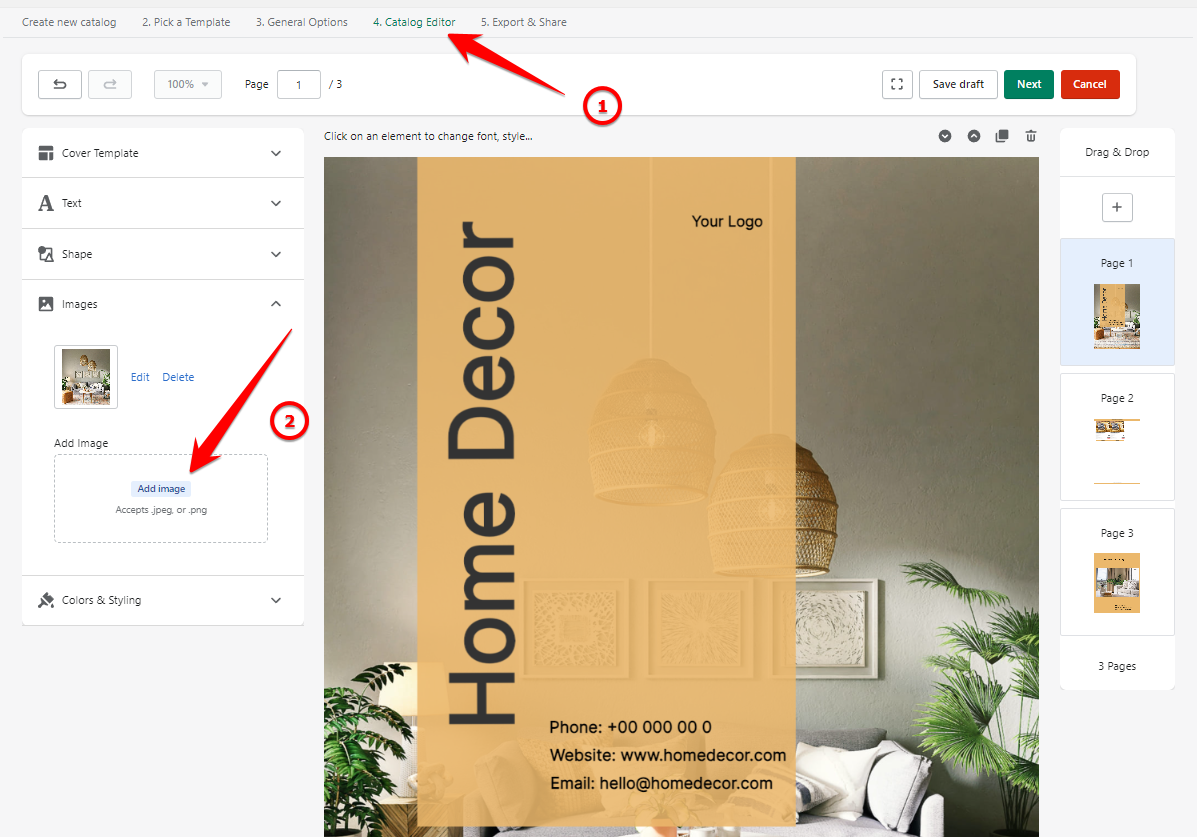The image size is (1197, 837).
Task: Click the move element up icon
Action: (x=973, y=136)
